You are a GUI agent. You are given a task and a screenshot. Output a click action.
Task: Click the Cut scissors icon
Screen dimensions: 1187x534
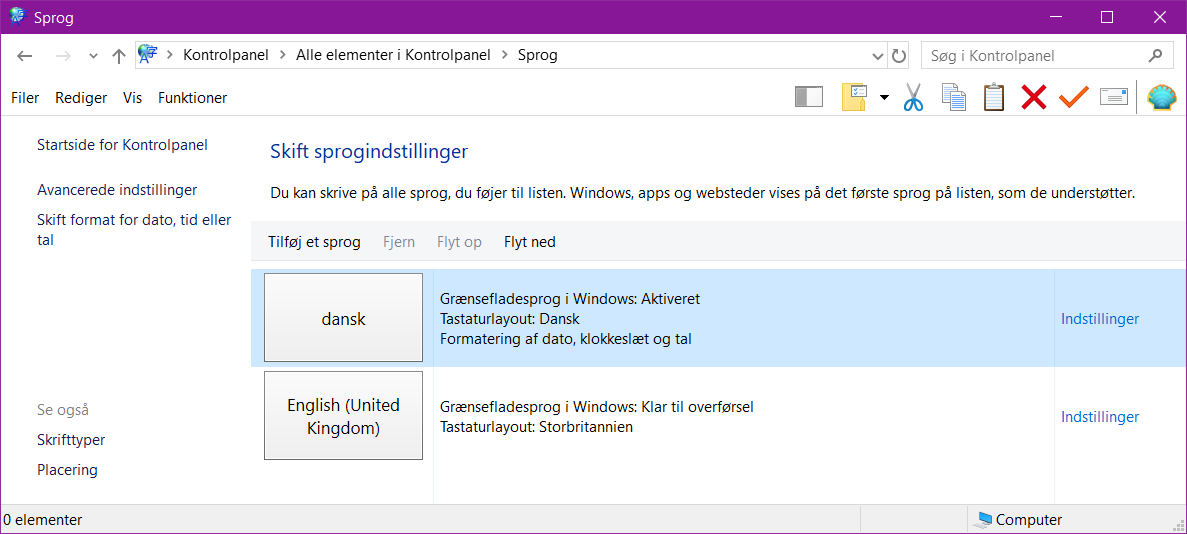[913, 97]
